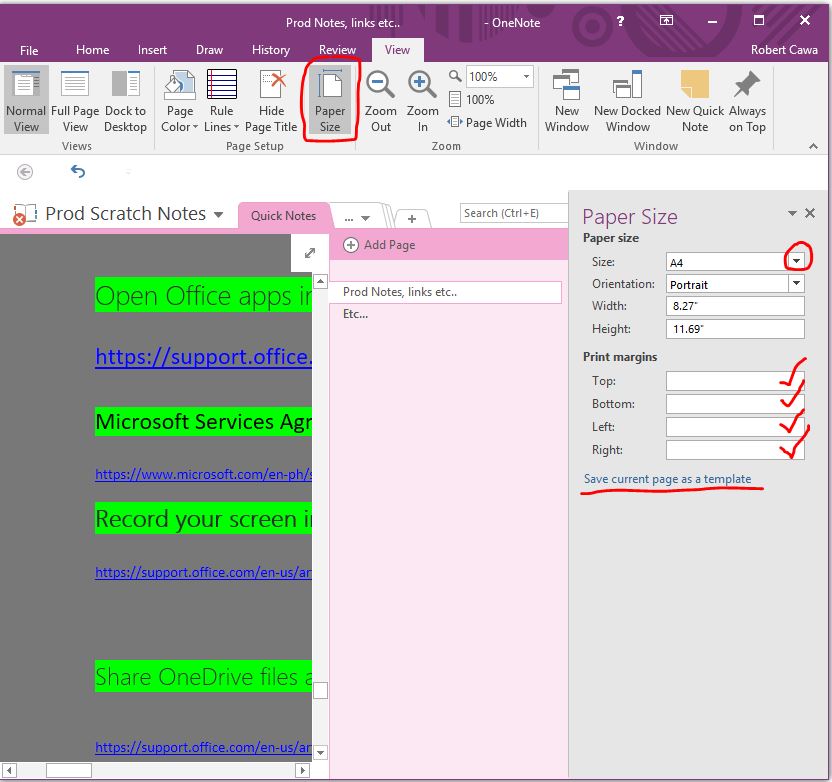Screen dimensions: 832x782
Task: Open the support.office.com link under Open Office apps
Action: 204,357
